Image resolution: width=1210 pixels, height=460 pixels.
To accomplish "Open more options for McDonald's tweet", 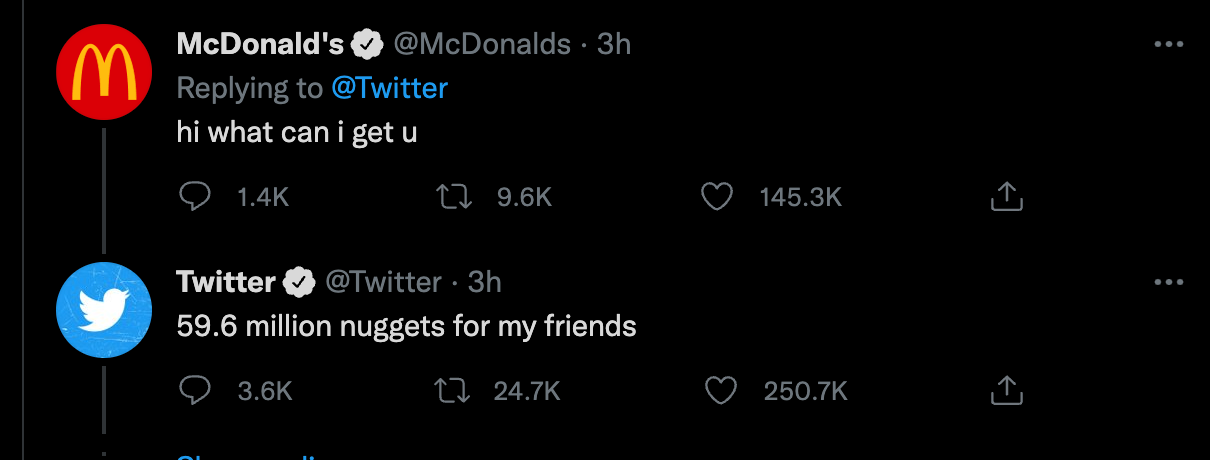I will (1168, 45).
